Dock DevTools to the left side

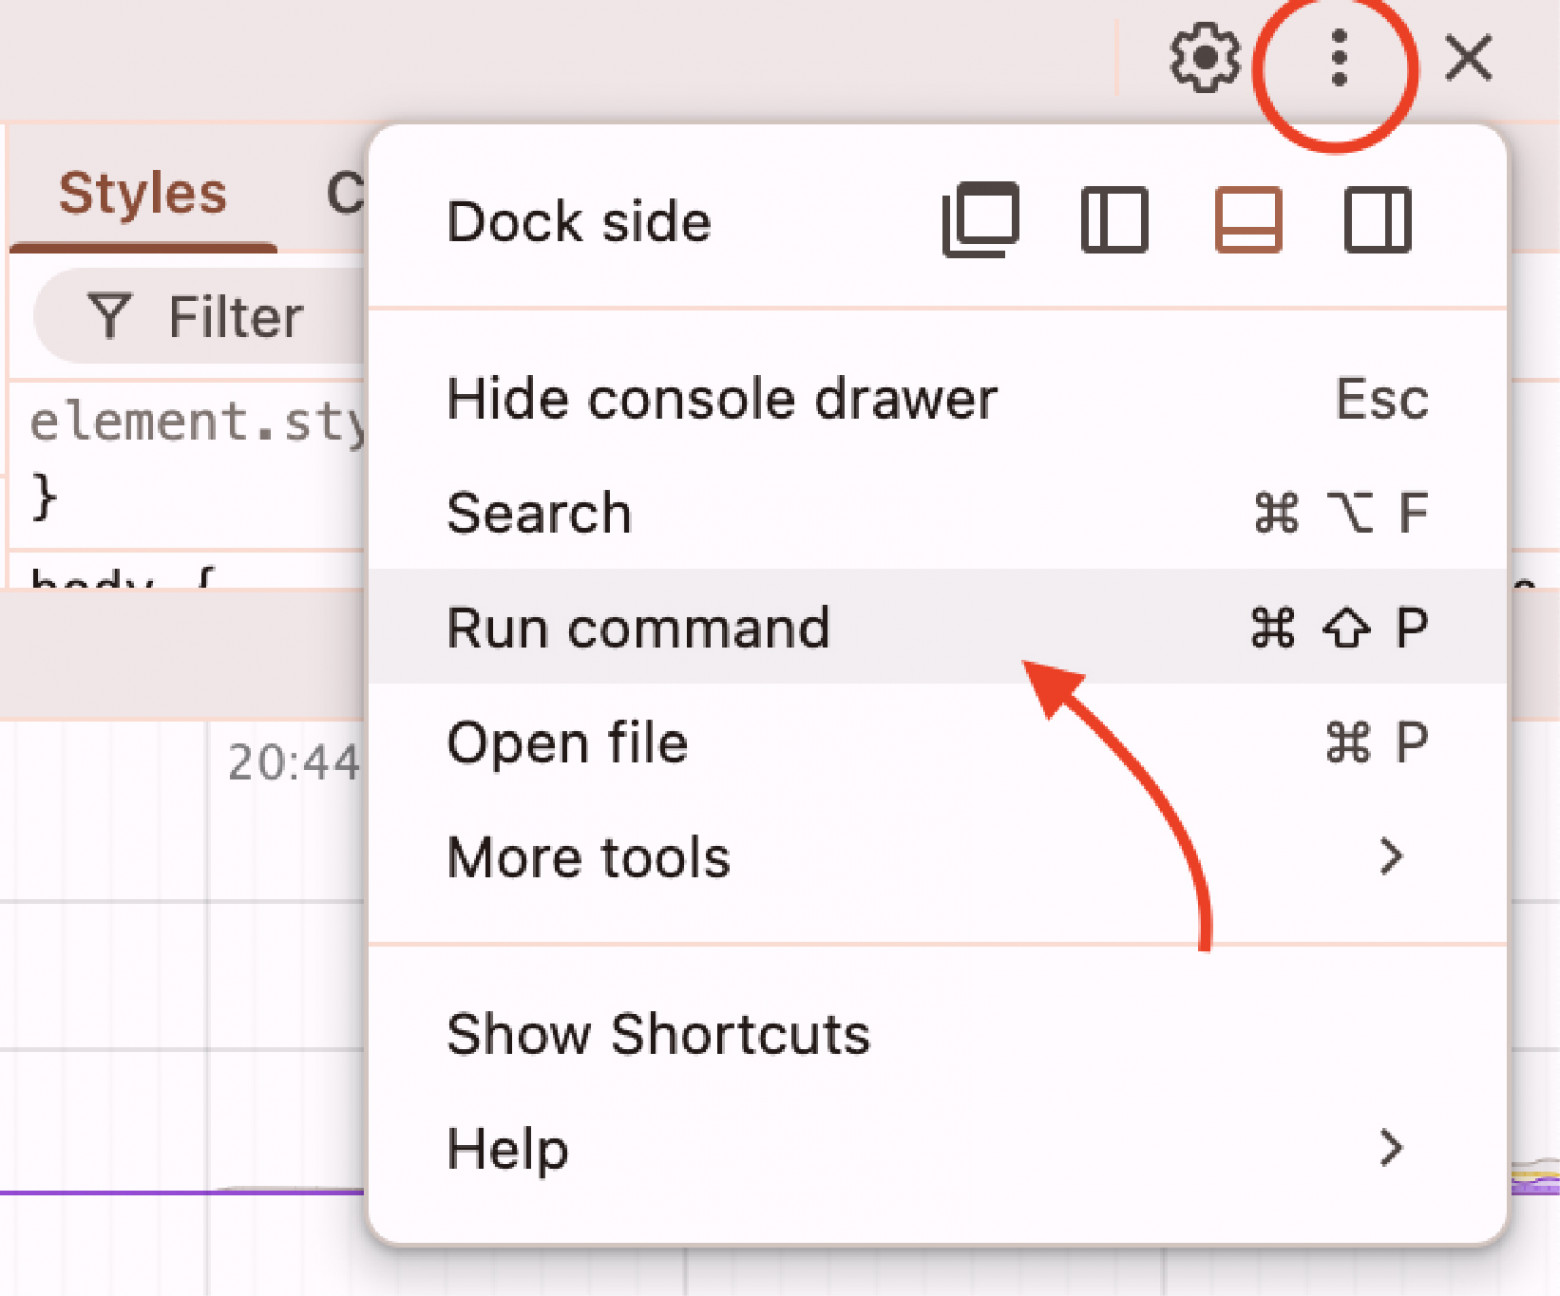[x=1114, y=220]
